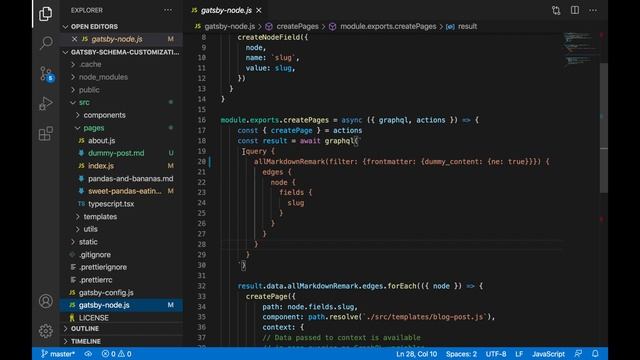The width and height of the screenshot is (640, 360).
Task: Open Source Control view with 5 changes
Action: coord(46,74)
